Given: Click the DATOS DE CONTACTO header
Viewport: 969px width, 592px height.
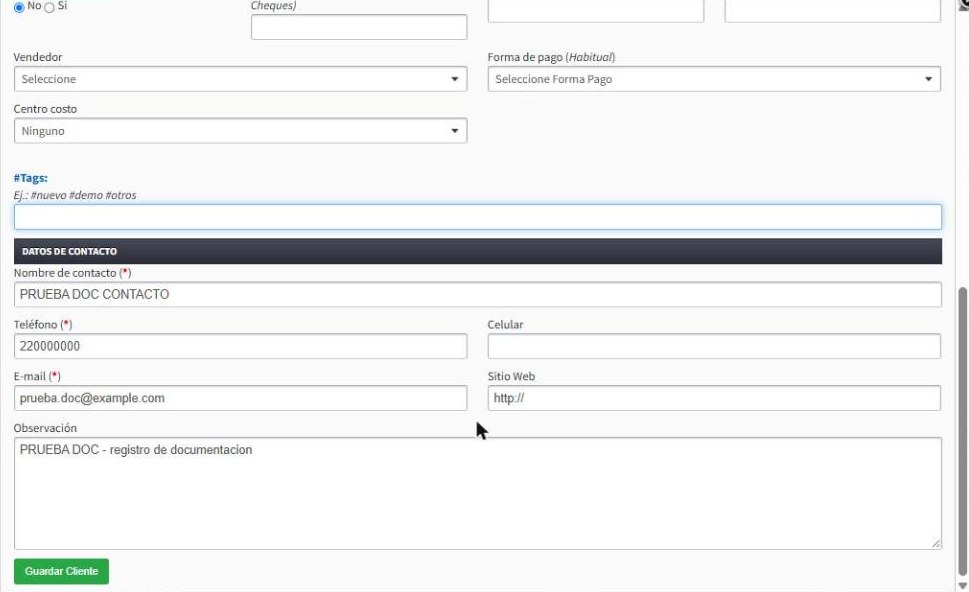Looking at the screenshot, I should (x=478, y=252).
